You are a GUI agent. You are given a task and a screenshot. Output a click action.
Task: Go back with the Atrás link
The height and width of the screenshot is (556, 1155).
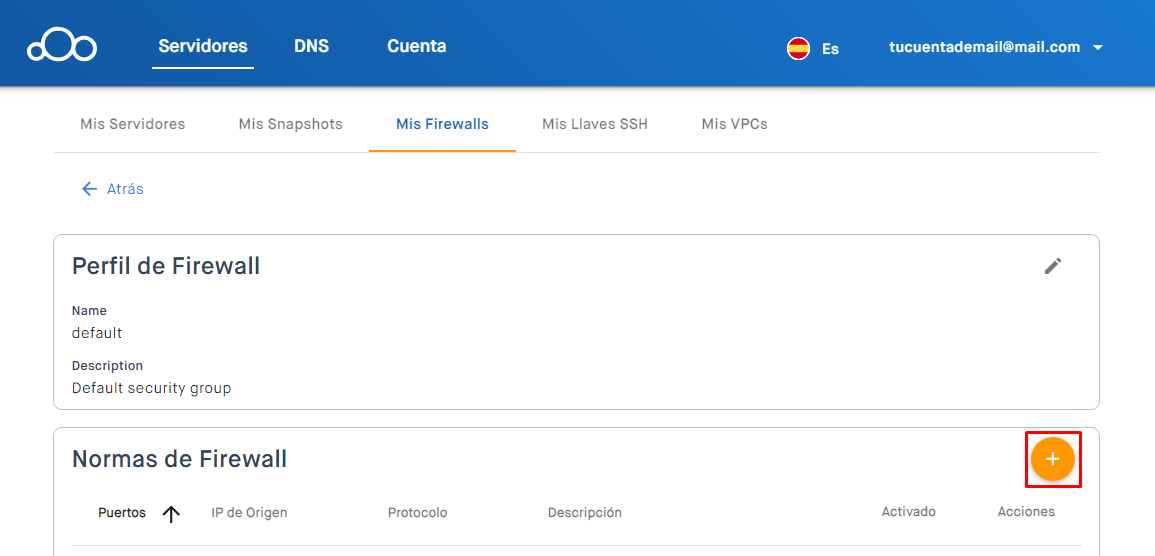click(112, 189)
